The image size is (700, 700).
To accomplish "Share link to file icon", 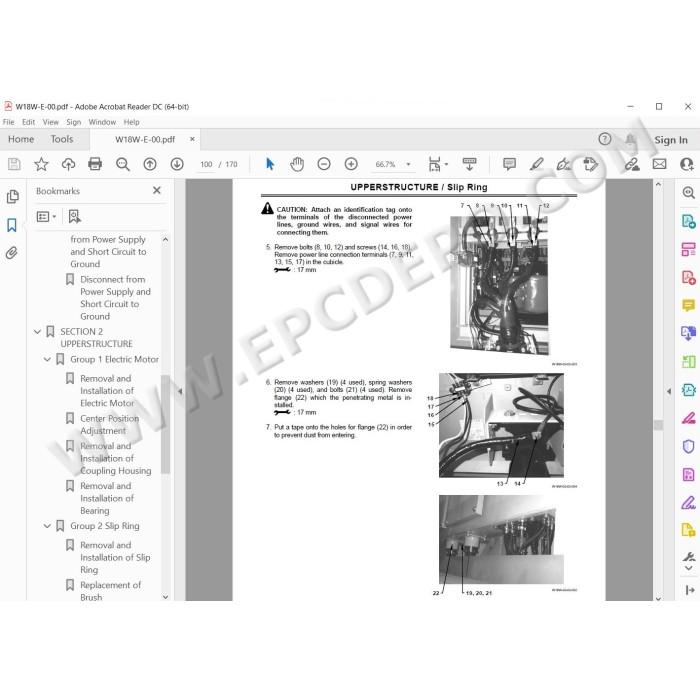I will click(x=632, y=164).
